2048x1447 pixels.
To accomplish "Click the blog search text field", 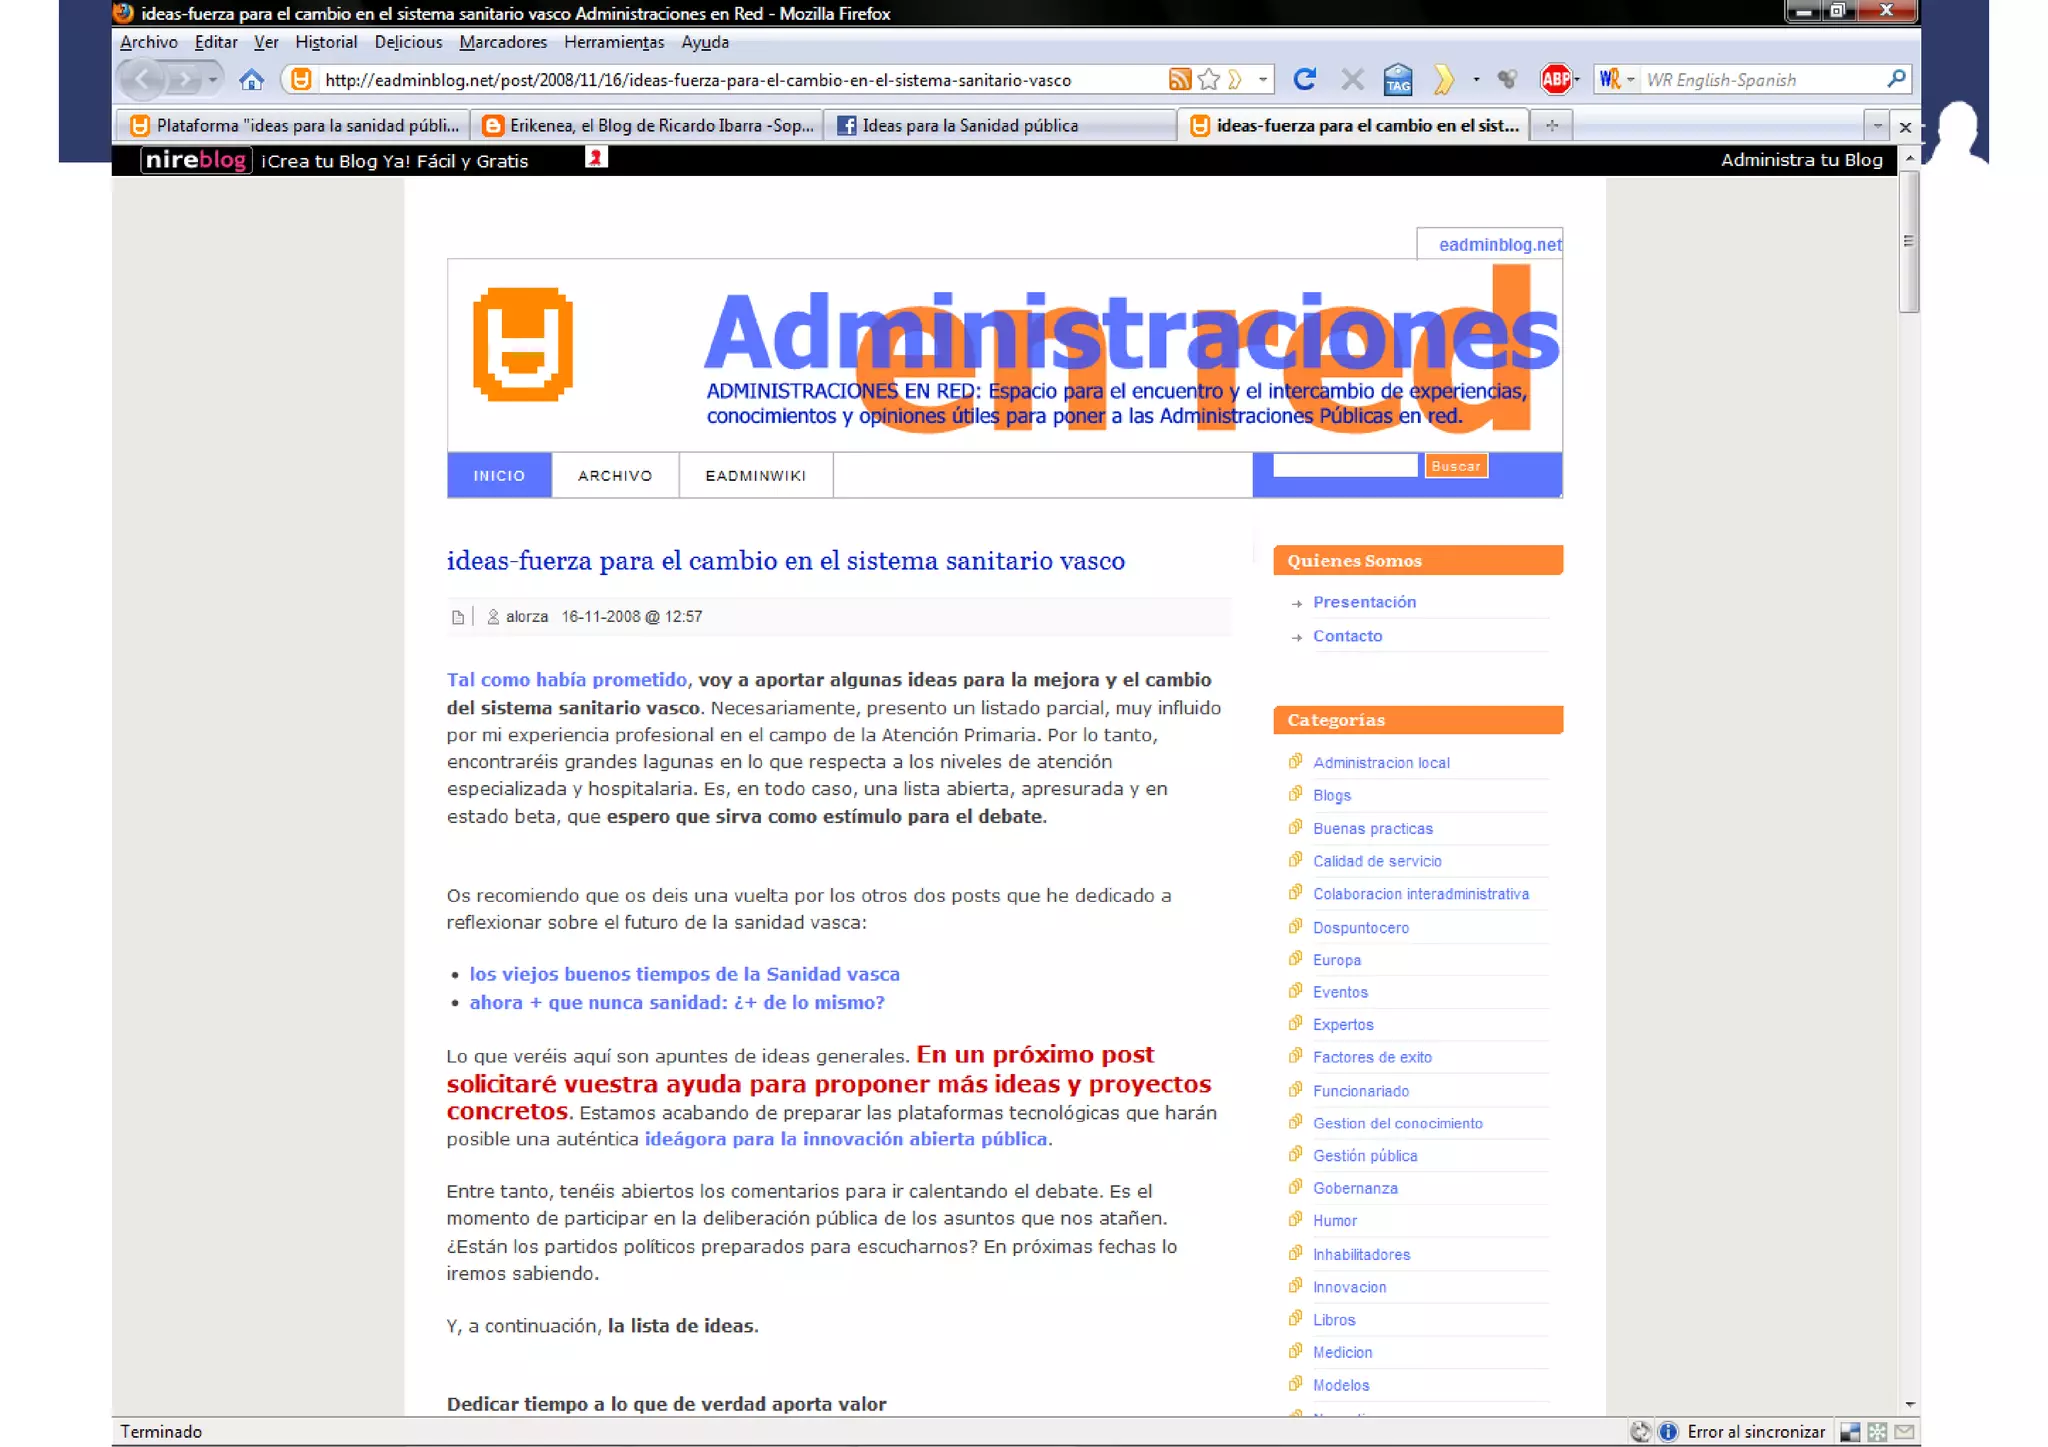I will 1344,466.
